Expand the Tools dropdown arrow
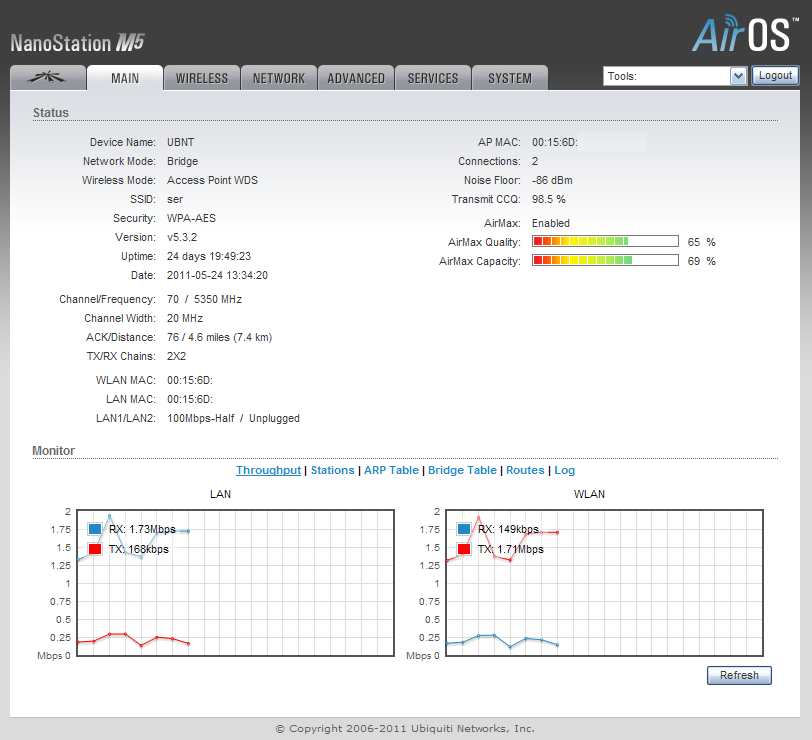Viewport: 812px width, 740px height. [738, 76]
